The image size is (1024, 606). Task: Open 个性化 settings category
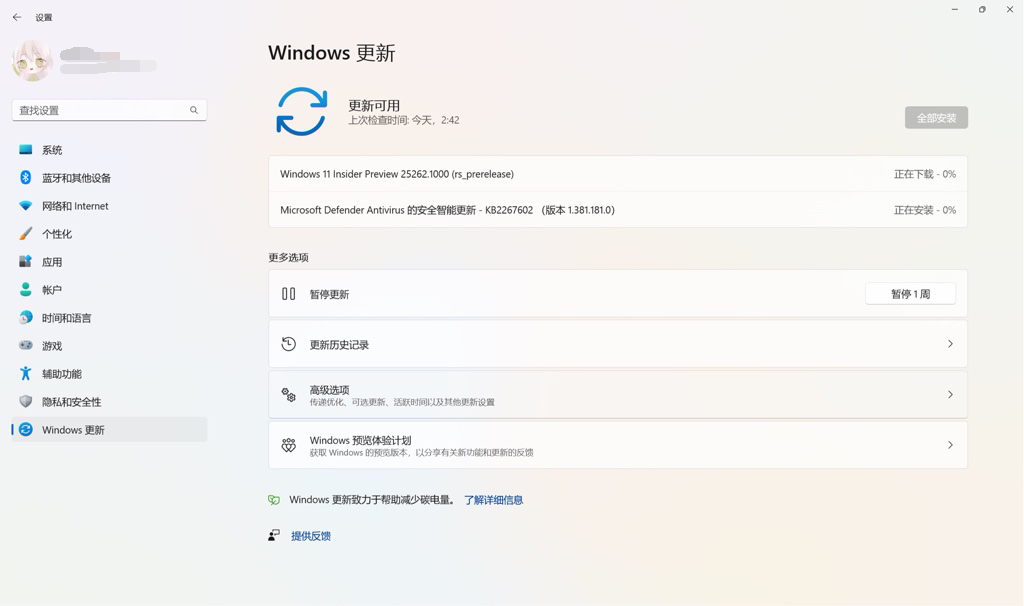(109, 234)
